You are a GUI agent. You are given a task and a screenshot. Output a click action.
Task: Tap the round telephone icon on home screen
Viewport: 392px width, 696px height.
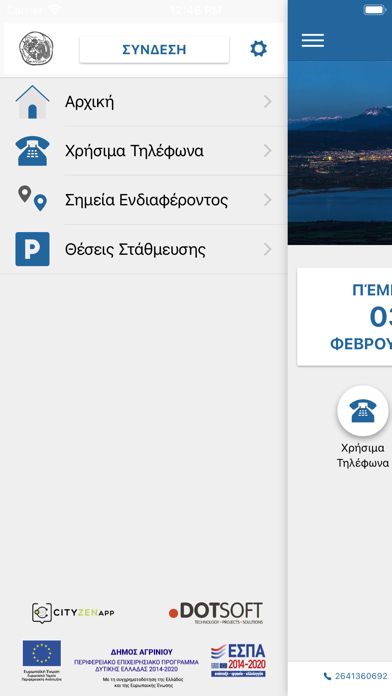click(x=363, y=411)
